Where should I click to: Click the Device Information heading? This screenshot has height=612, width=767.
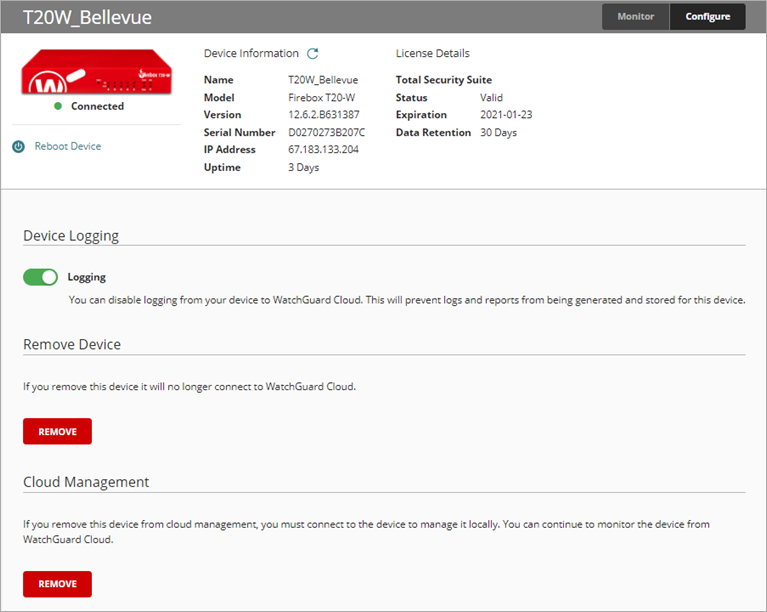tap(251, 53)
